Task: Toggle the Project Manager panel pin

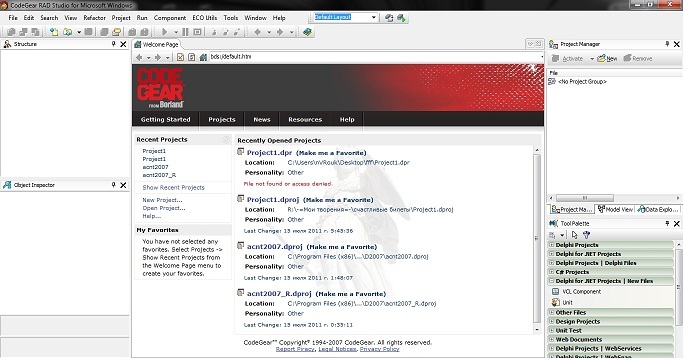Action: pyautogui.click(x=667, y=44)
